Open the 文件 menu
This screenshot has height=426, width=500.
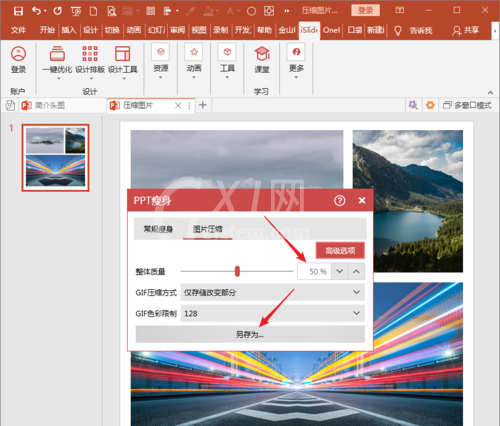[x=18, y=30]
